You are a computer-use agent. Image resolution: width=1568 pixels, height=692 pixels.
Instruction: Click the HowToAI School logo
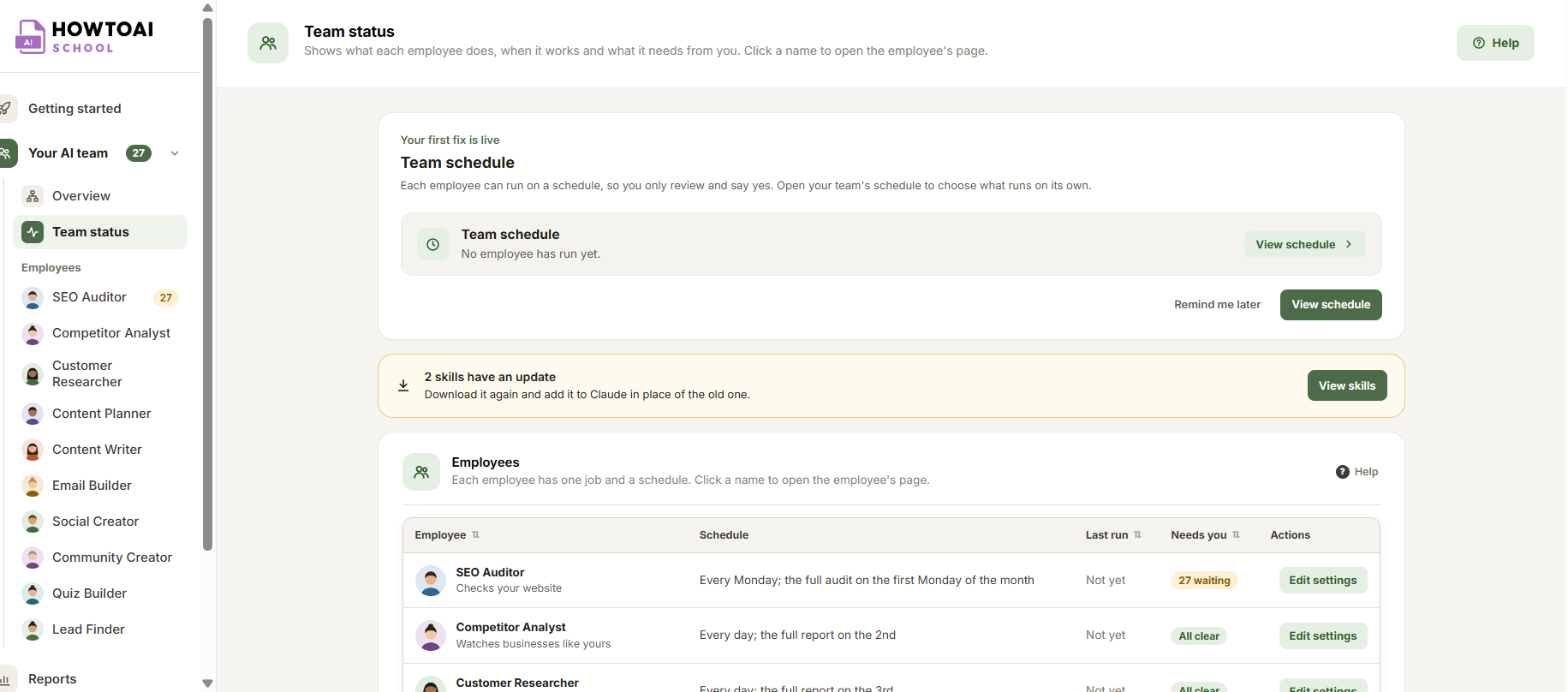pyautogui.click(x=84, y=36)
